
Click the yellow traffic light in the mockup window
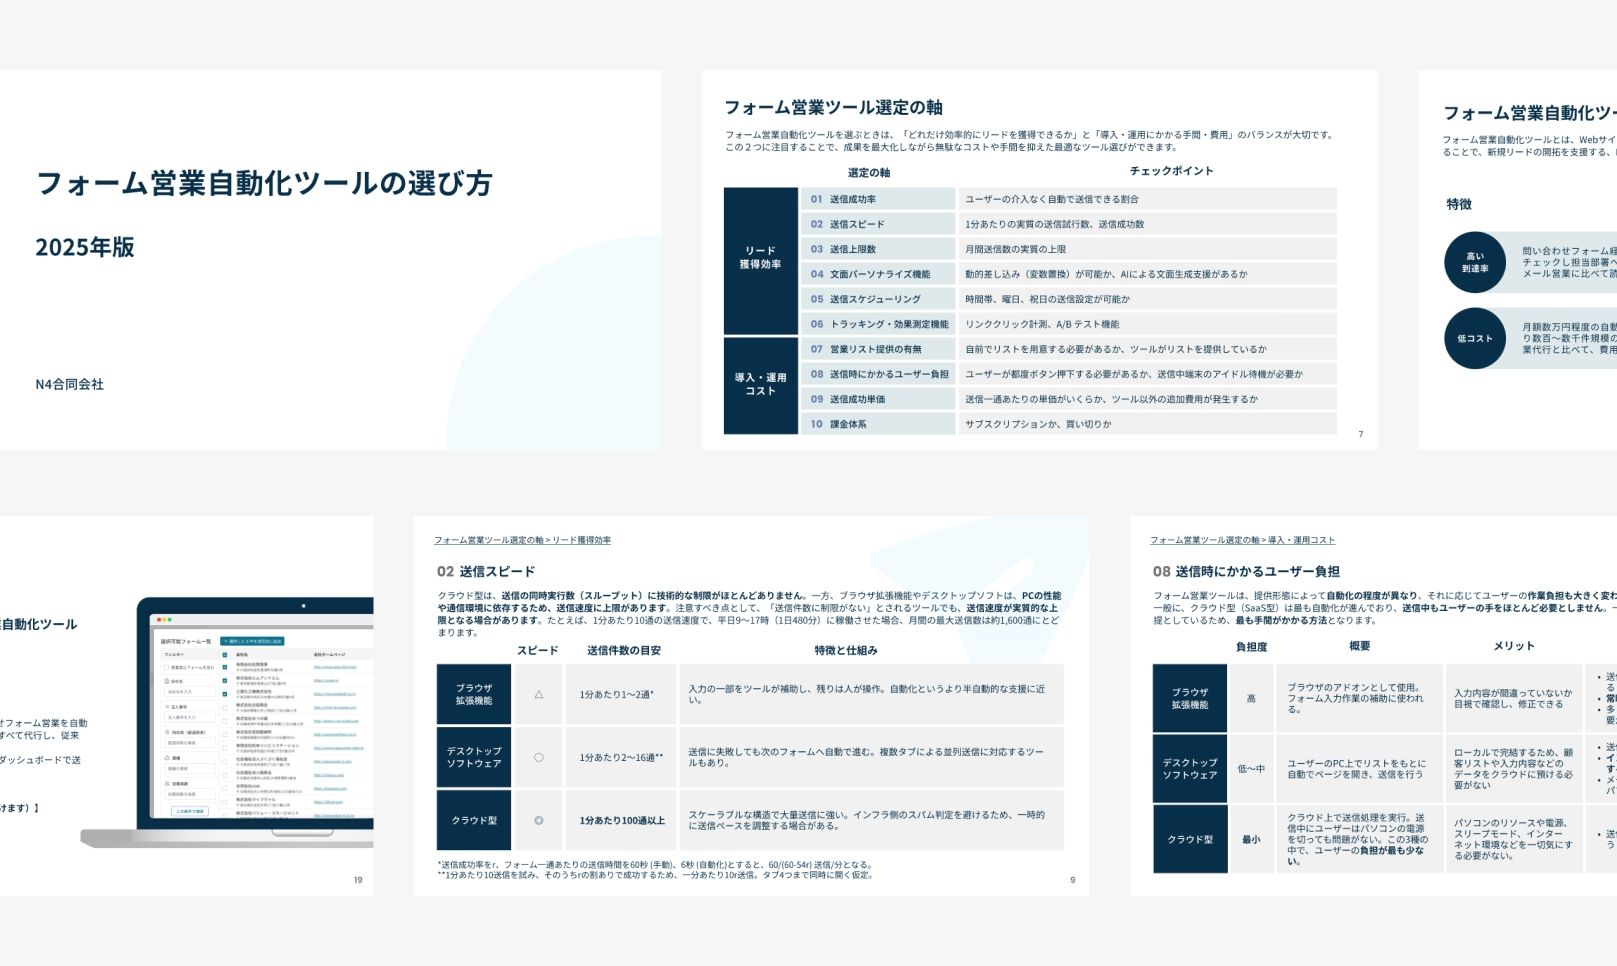165,620
